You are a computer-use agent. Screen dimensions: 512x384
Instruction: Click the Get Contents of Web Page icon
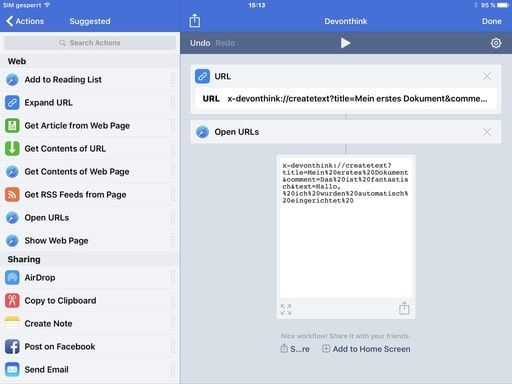pyautogui.click(x=12, y=171)
